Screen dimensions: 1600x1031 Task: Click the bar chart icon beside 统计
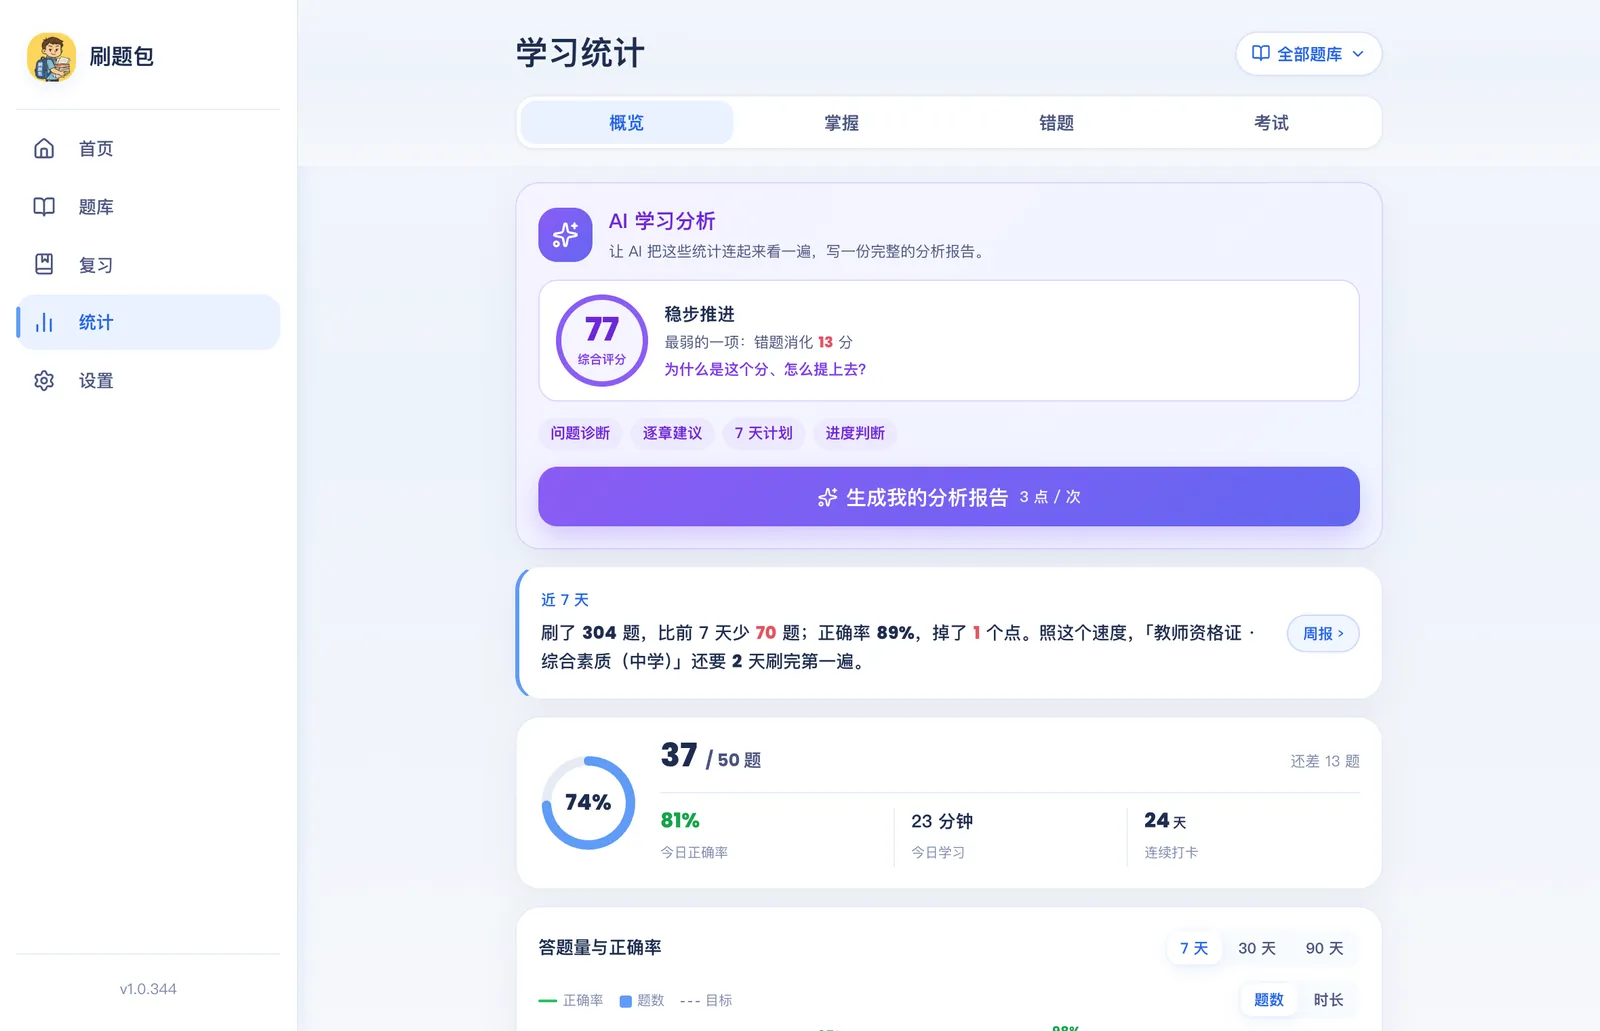point(44,322)
